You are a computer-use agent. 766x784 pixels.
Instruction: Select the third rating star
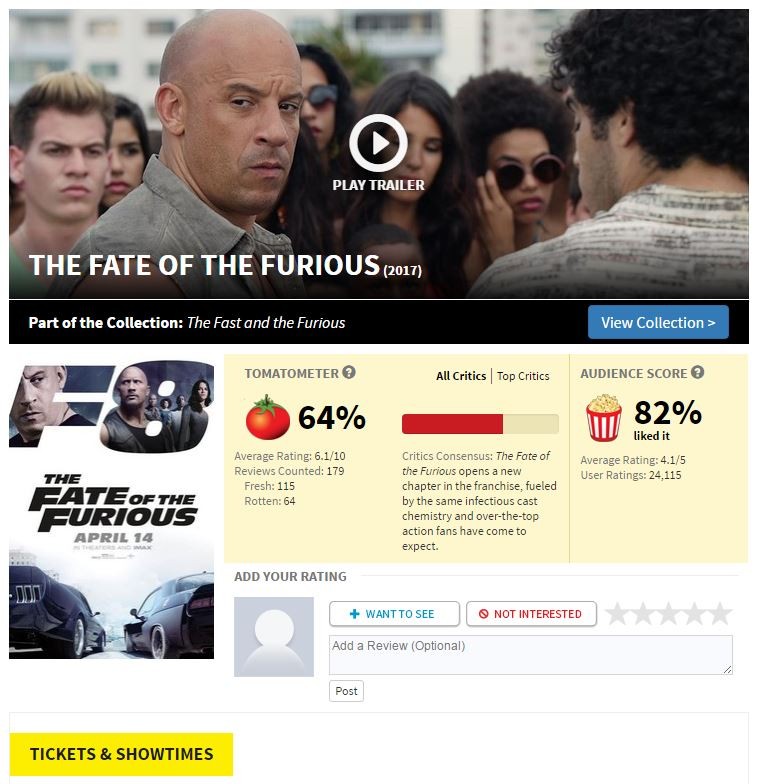[x=669, y=614]
